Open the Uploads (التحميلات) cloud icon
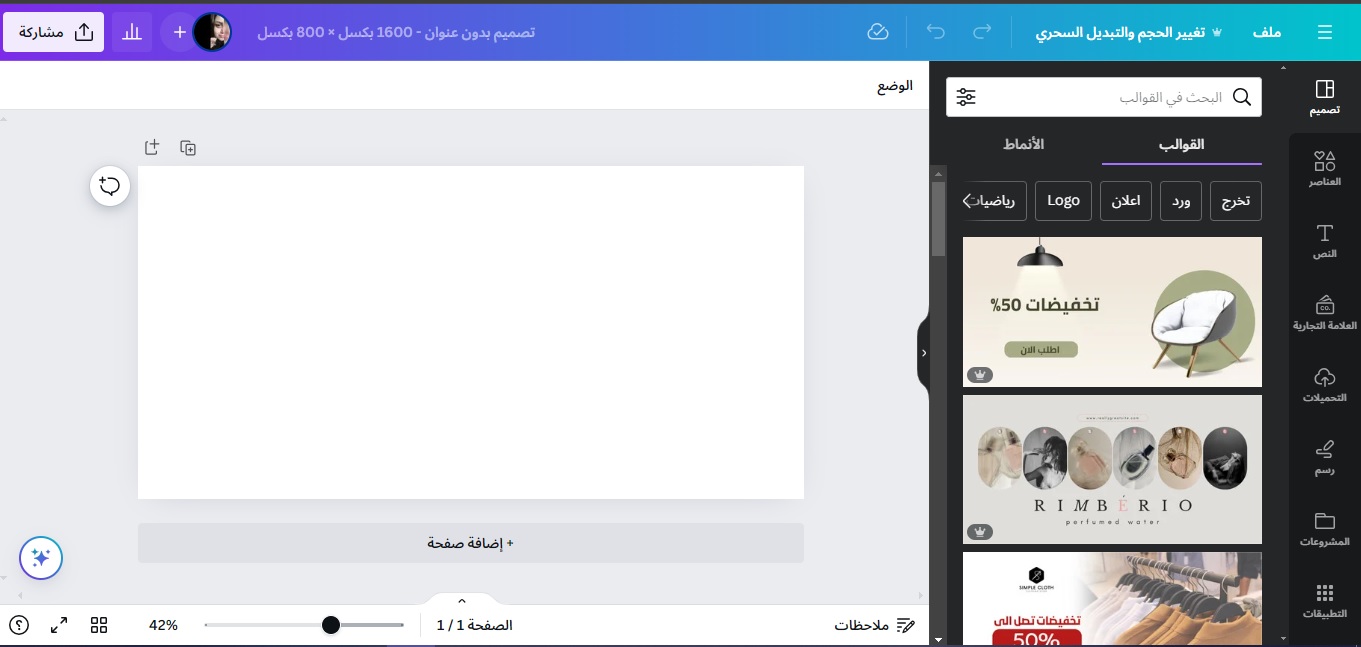The width and height of the screenshot is (1361, 647). coord(1324,385)
